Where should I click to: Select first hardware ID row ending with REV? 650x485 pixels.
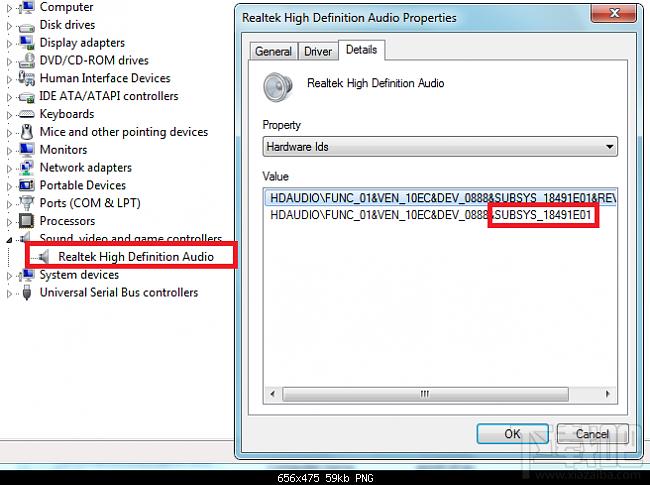pos(441,198)
